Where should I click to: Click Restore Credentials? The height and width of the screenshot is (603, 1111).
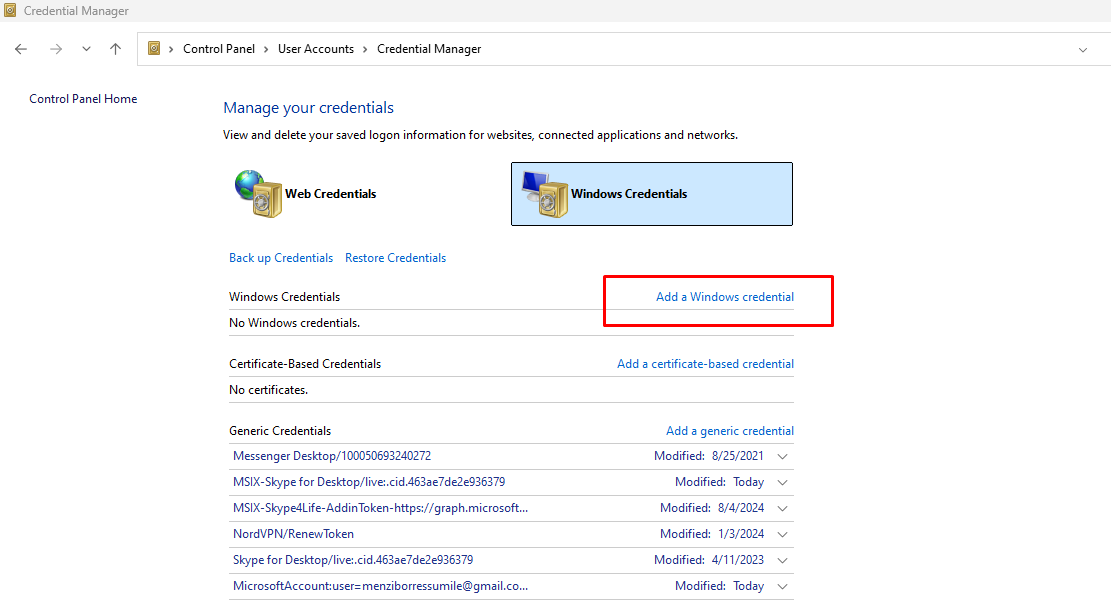click(395, 257)
